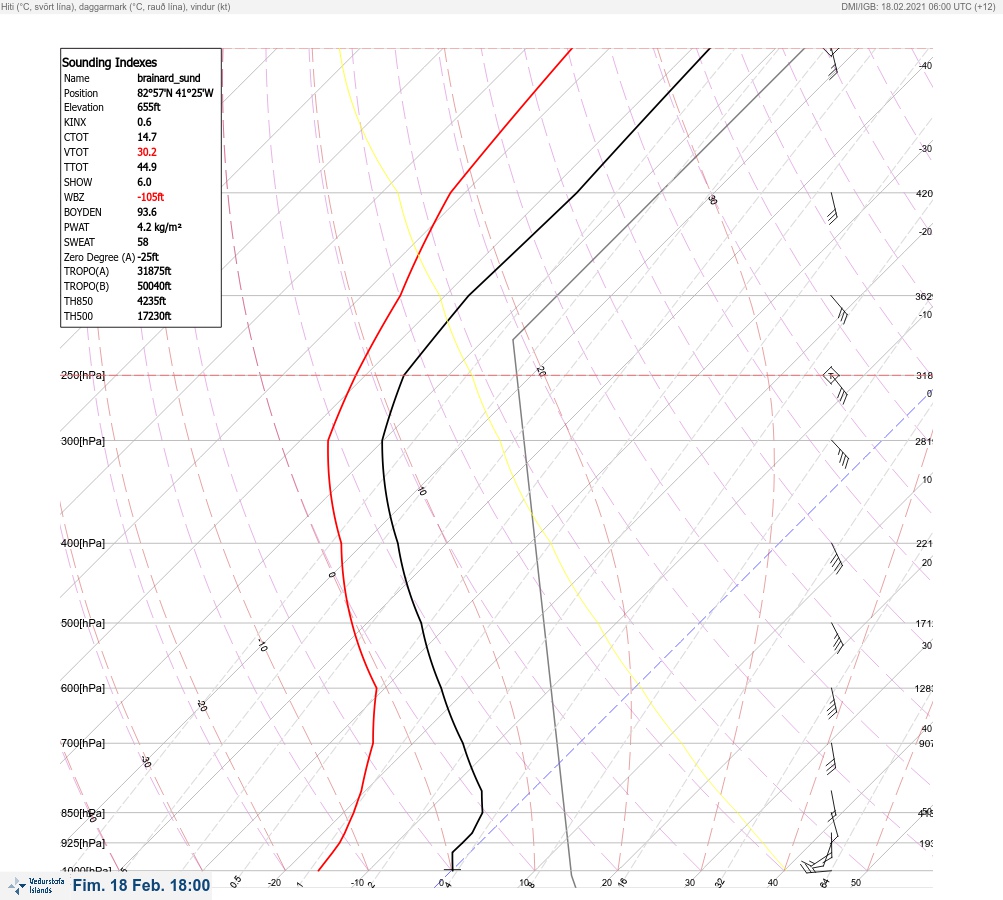Click the KINX value '0.6'
The width and height of the screenshot is (1003, 900).
pos(144,122)
